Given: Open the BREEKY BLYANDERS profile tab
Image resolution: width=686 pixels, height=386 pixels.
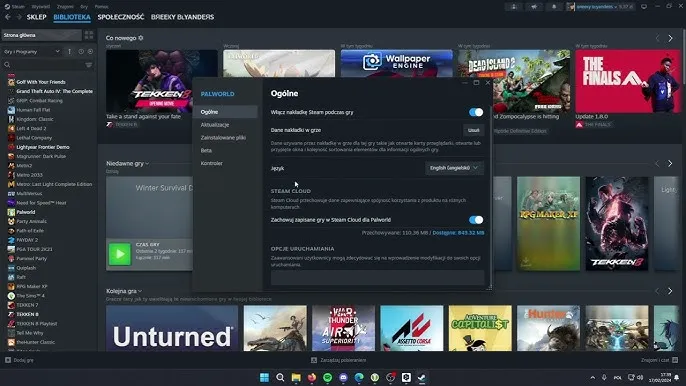Looking at the screenshot, I should click(x=182, y=17).
